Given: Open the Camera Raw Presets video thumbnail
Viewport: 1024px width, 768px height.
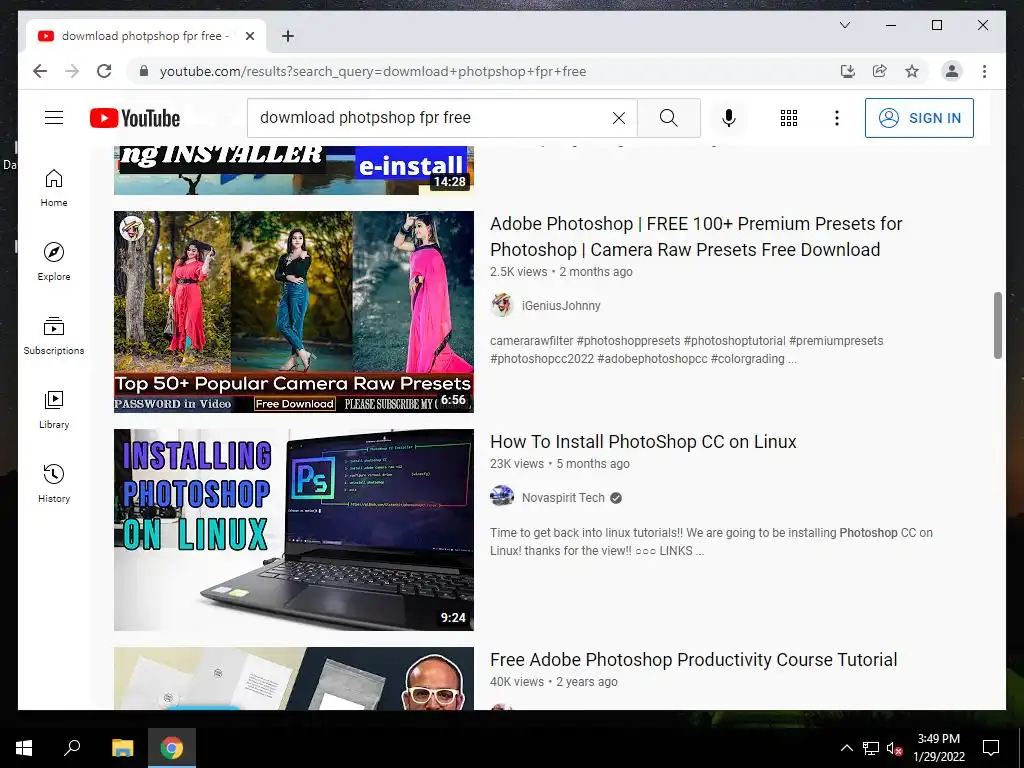Looking at the screenshot, I should 294,312.
